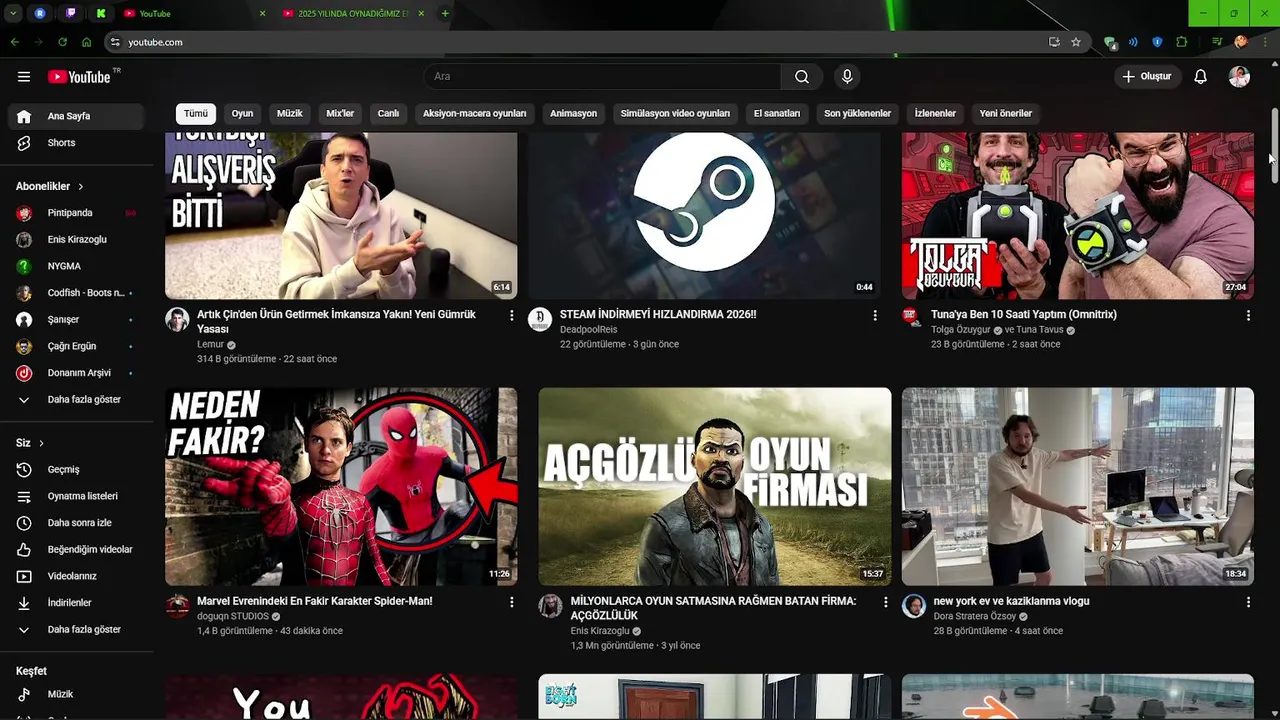
Task: Open Daha sonra izle list
Action: (x=76, y=523)
